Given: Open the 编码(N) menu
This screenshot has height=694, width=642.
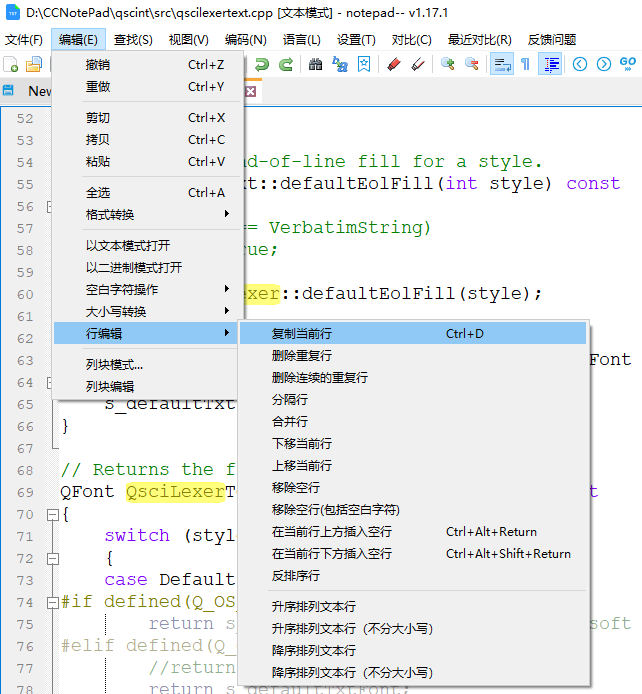Looking at the screenshot, I should [x=246, y=40].
